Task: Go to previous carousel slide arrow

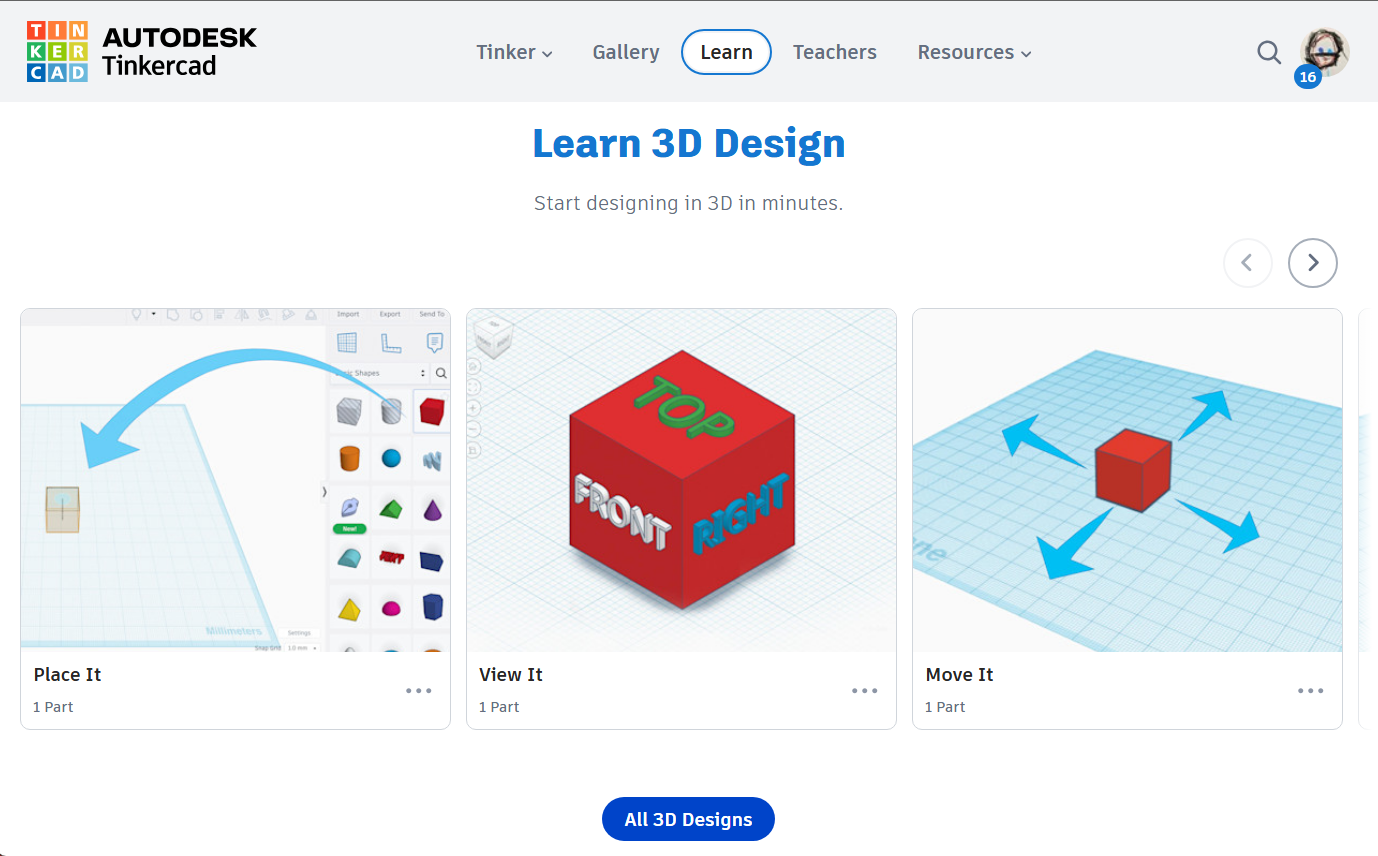Action: pos(1248,263)
